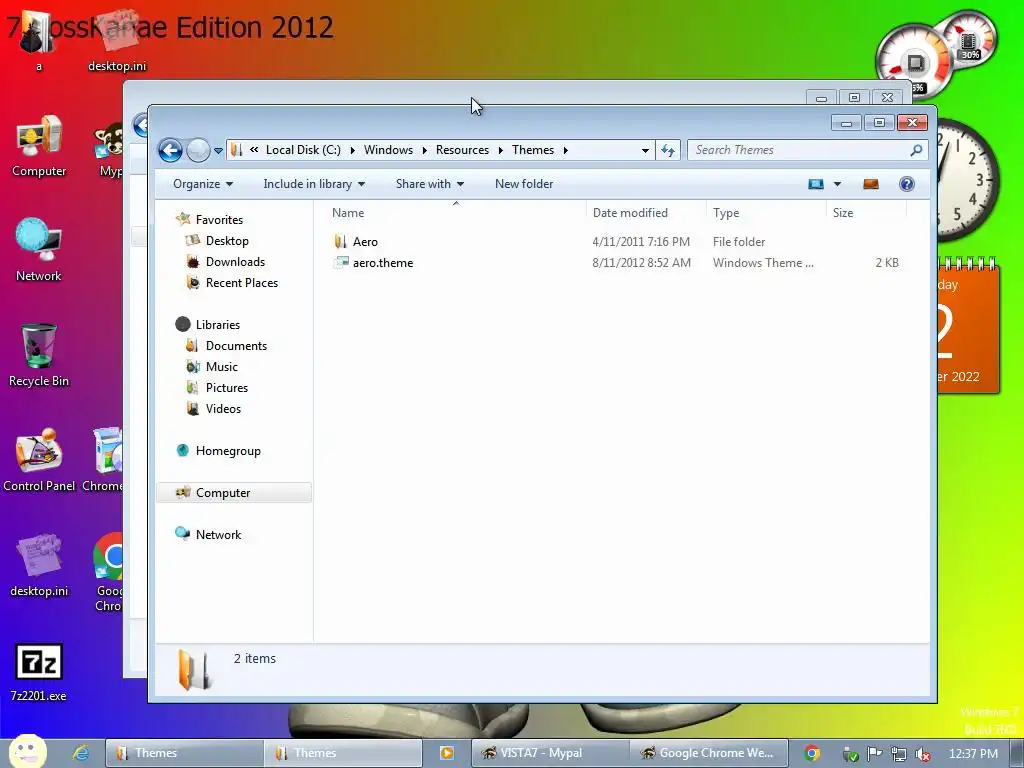Open the Organize menu
Viewport: 1024px width, 768px height.
(x=202, y=184)
